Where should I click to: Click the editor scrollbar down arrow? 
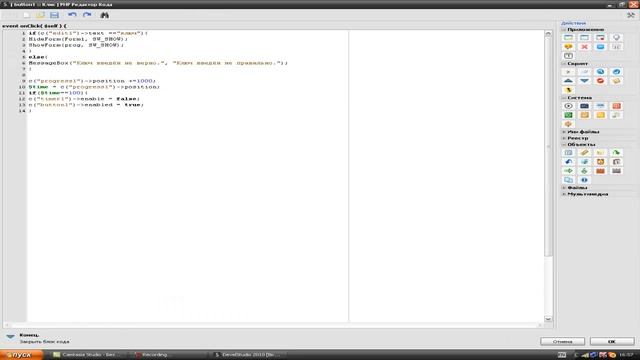[548, 319]
